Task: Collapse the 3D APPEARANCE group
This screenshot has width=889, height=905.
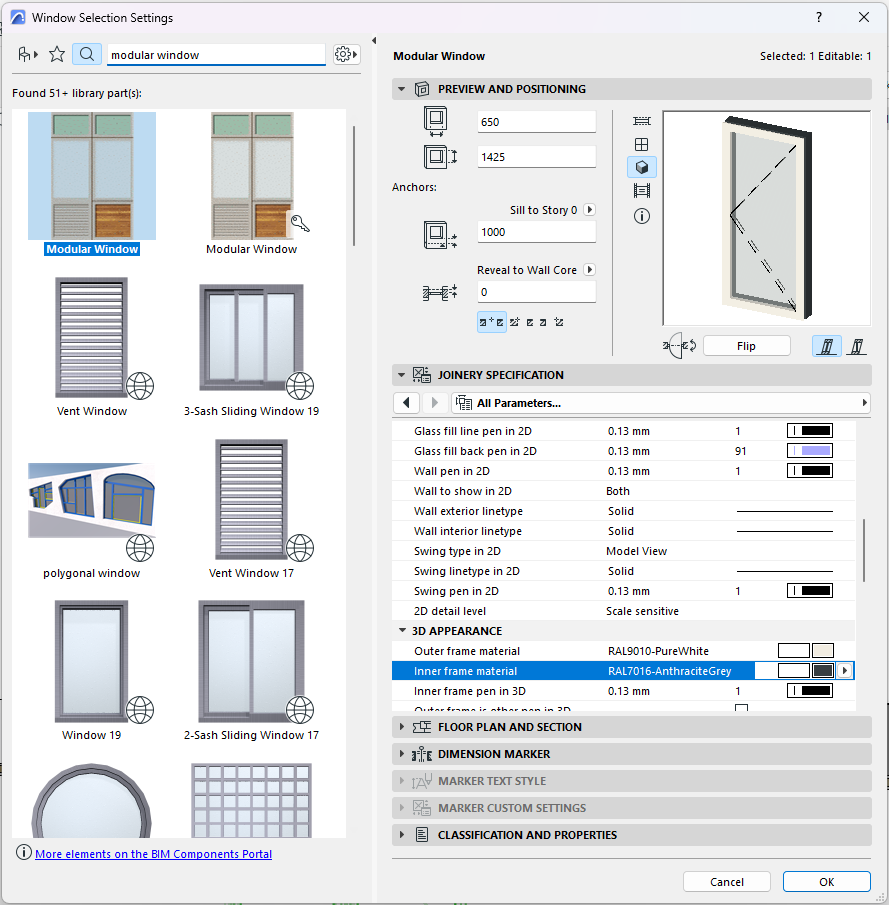Action: click(x=402, y=631)
